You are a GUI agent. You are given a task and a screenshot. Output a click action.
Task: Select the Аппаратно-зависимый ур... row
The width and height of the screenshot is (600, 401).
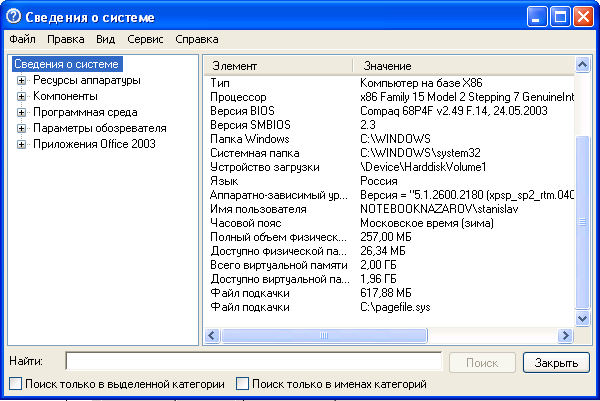coord(389,195)
